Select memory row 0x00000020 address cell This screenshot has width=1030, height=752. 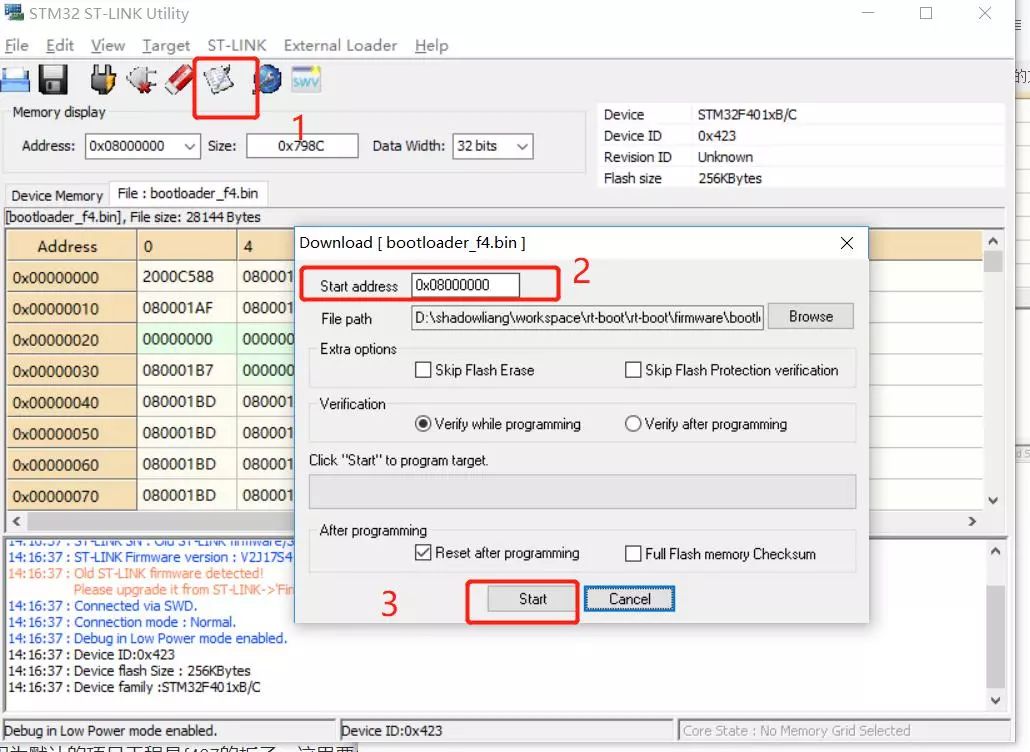pos(71,340)
